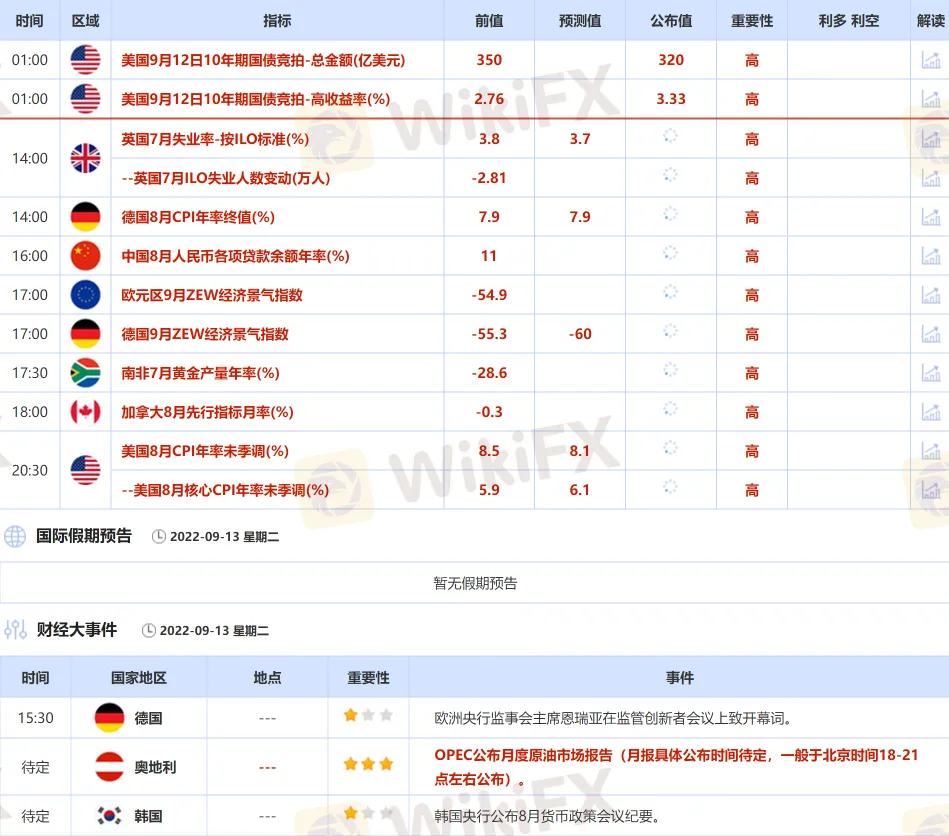Viewport: 949px width, 836px height.
Task: Click the globe icon beside 国际假期预告
Action: [x=14, y=536]
